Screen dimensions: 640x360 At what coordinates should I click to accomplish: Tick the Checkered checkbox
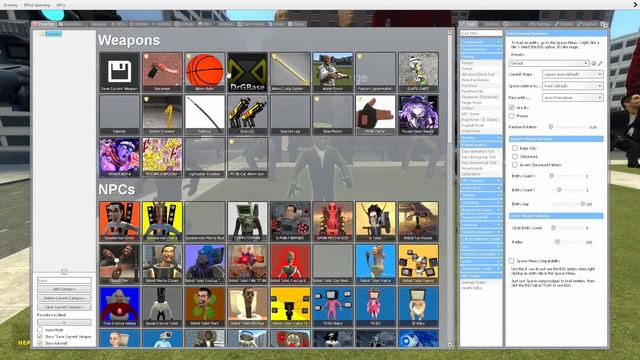coord(515,156)
